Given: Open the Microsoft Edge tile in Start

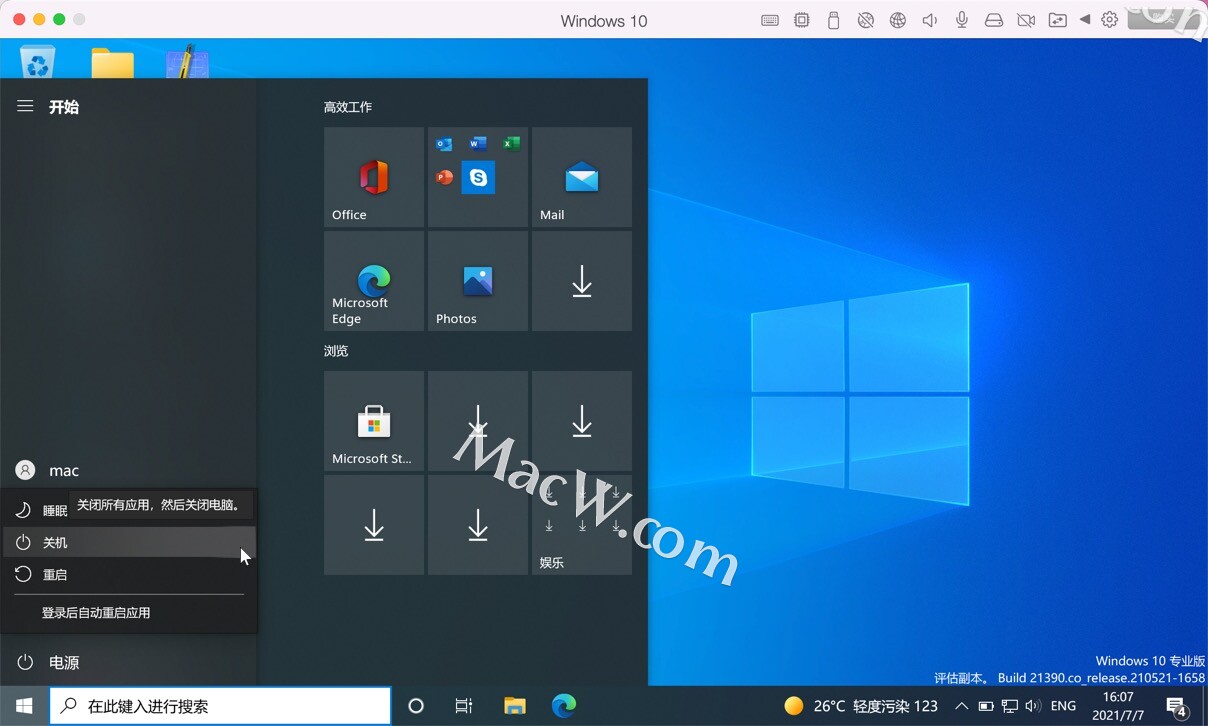Looking at the screenshot, I should coord(374,281).
